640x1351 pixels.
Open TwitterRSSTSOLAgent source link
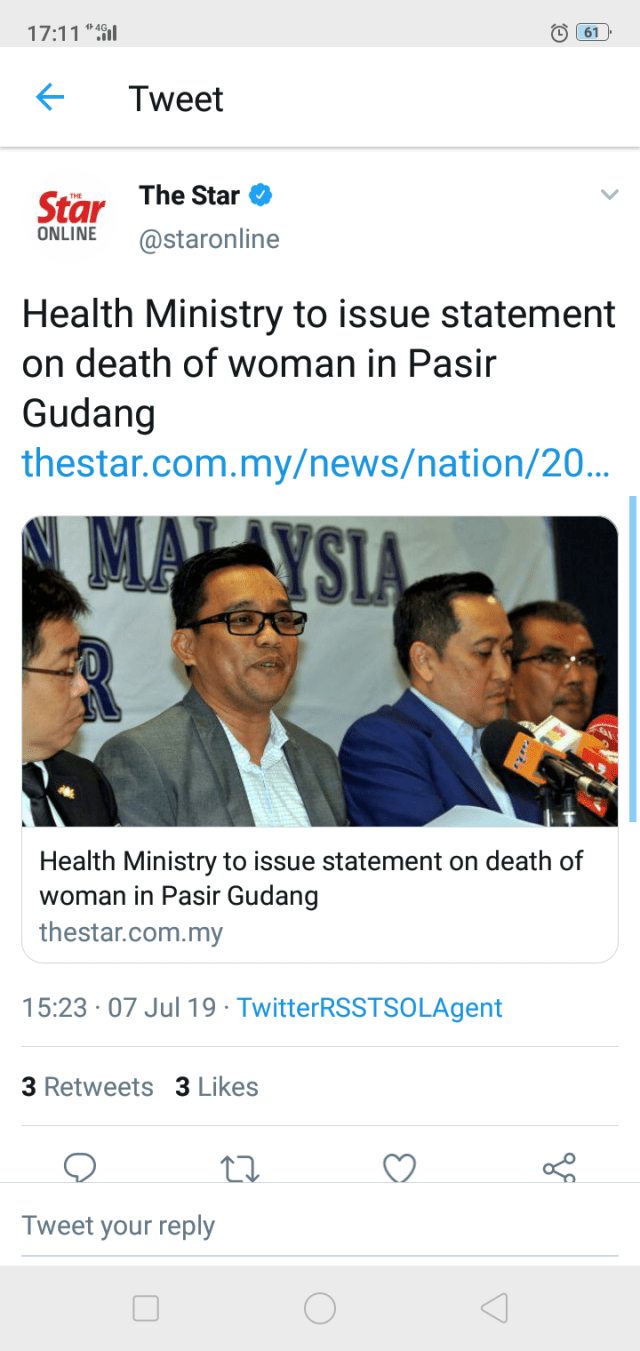[x=369, y=1007]
